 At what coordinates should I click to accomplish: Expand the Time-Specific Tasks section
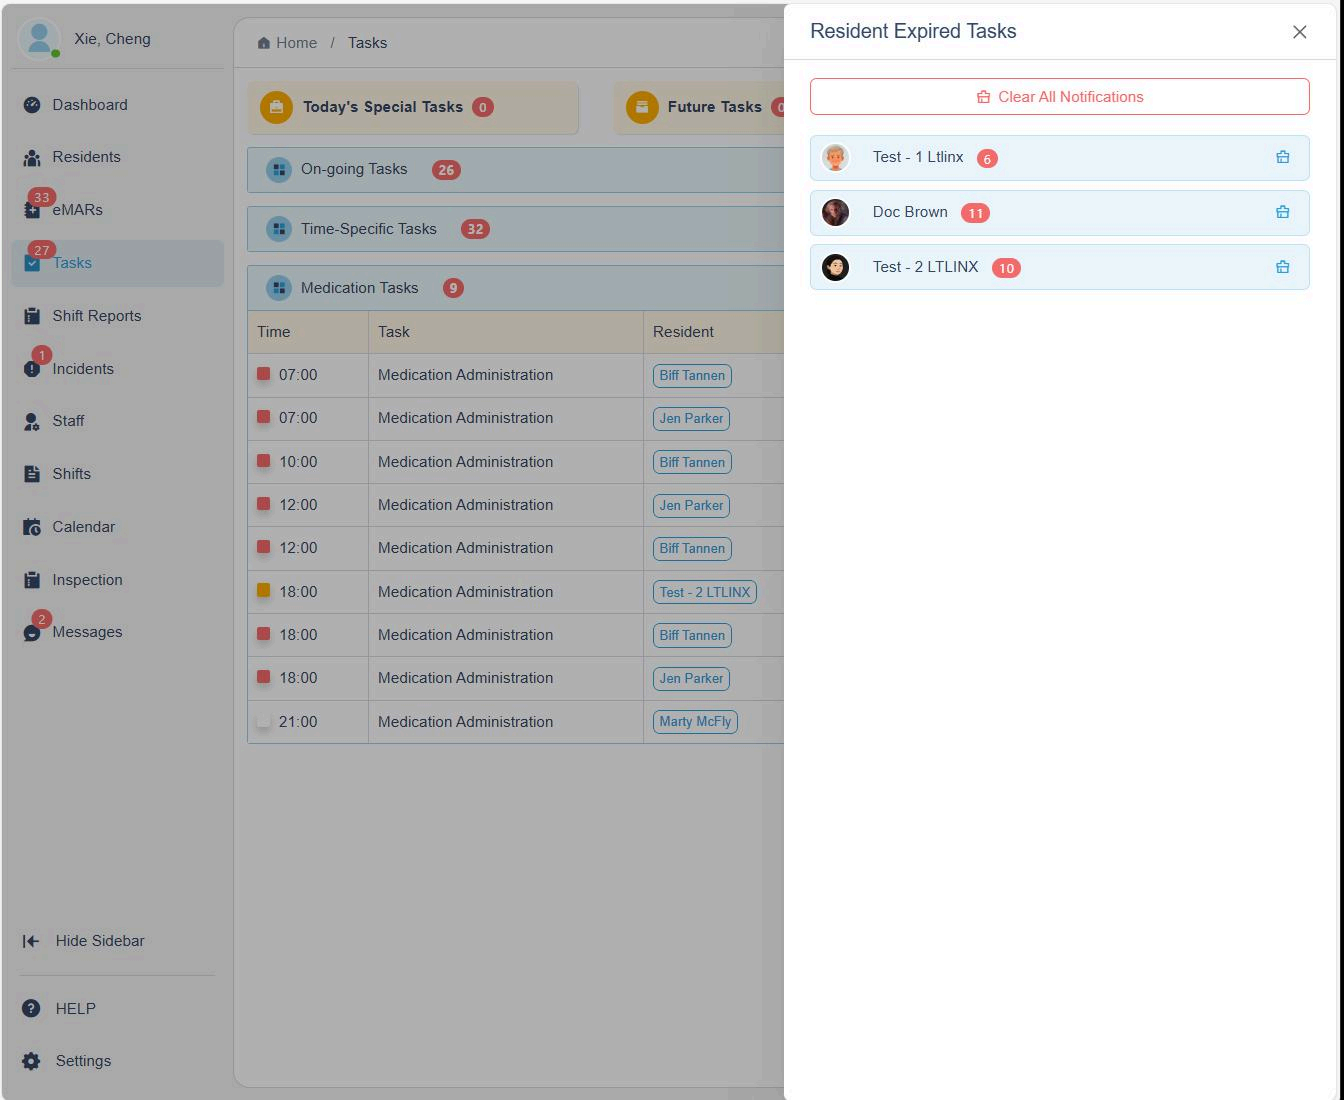click(x=368, y=229)
